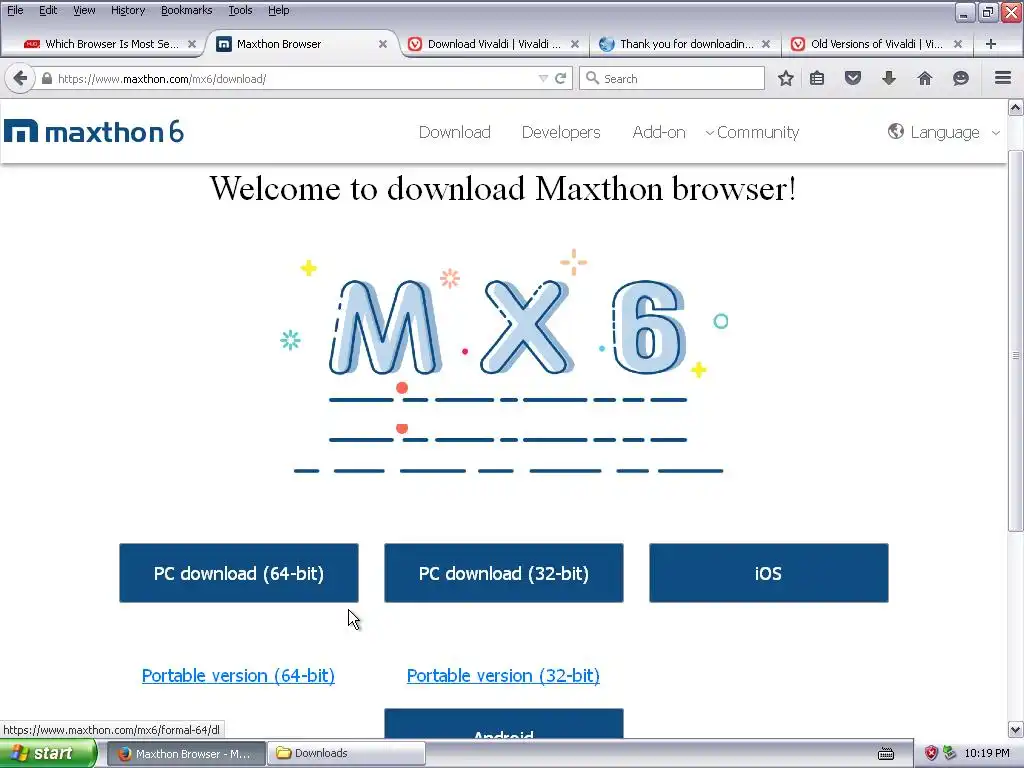This screenshot has width=1024, height=768.
Task: Expand the Community dropdown menu
Action: [x=752, y=132]
